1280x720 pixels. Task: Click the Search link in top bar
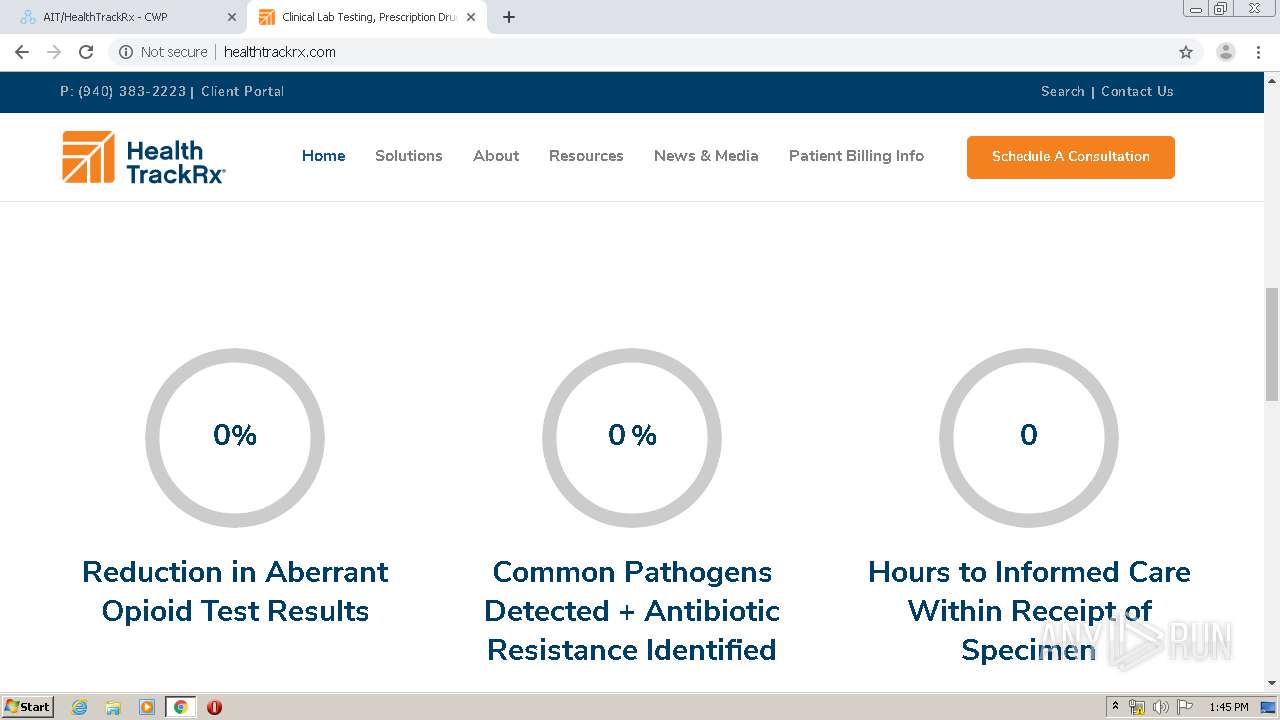click(x=1062, y=91)
